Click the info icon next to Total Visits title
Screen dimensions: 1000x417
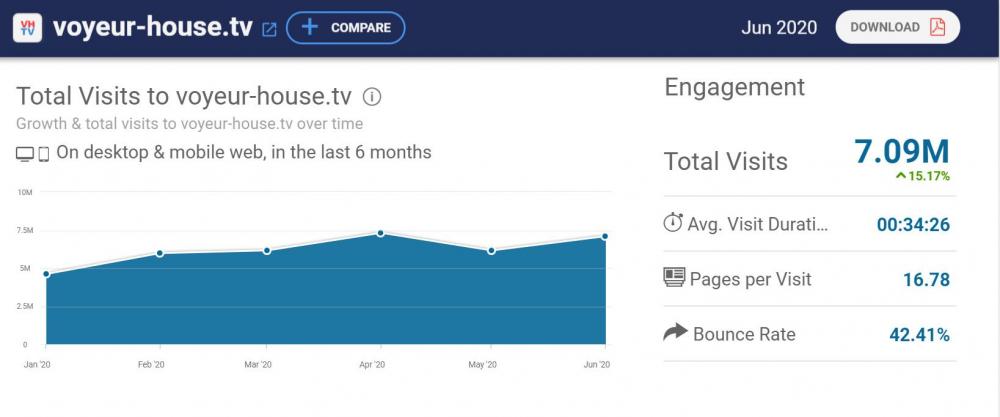click(372, 97)
